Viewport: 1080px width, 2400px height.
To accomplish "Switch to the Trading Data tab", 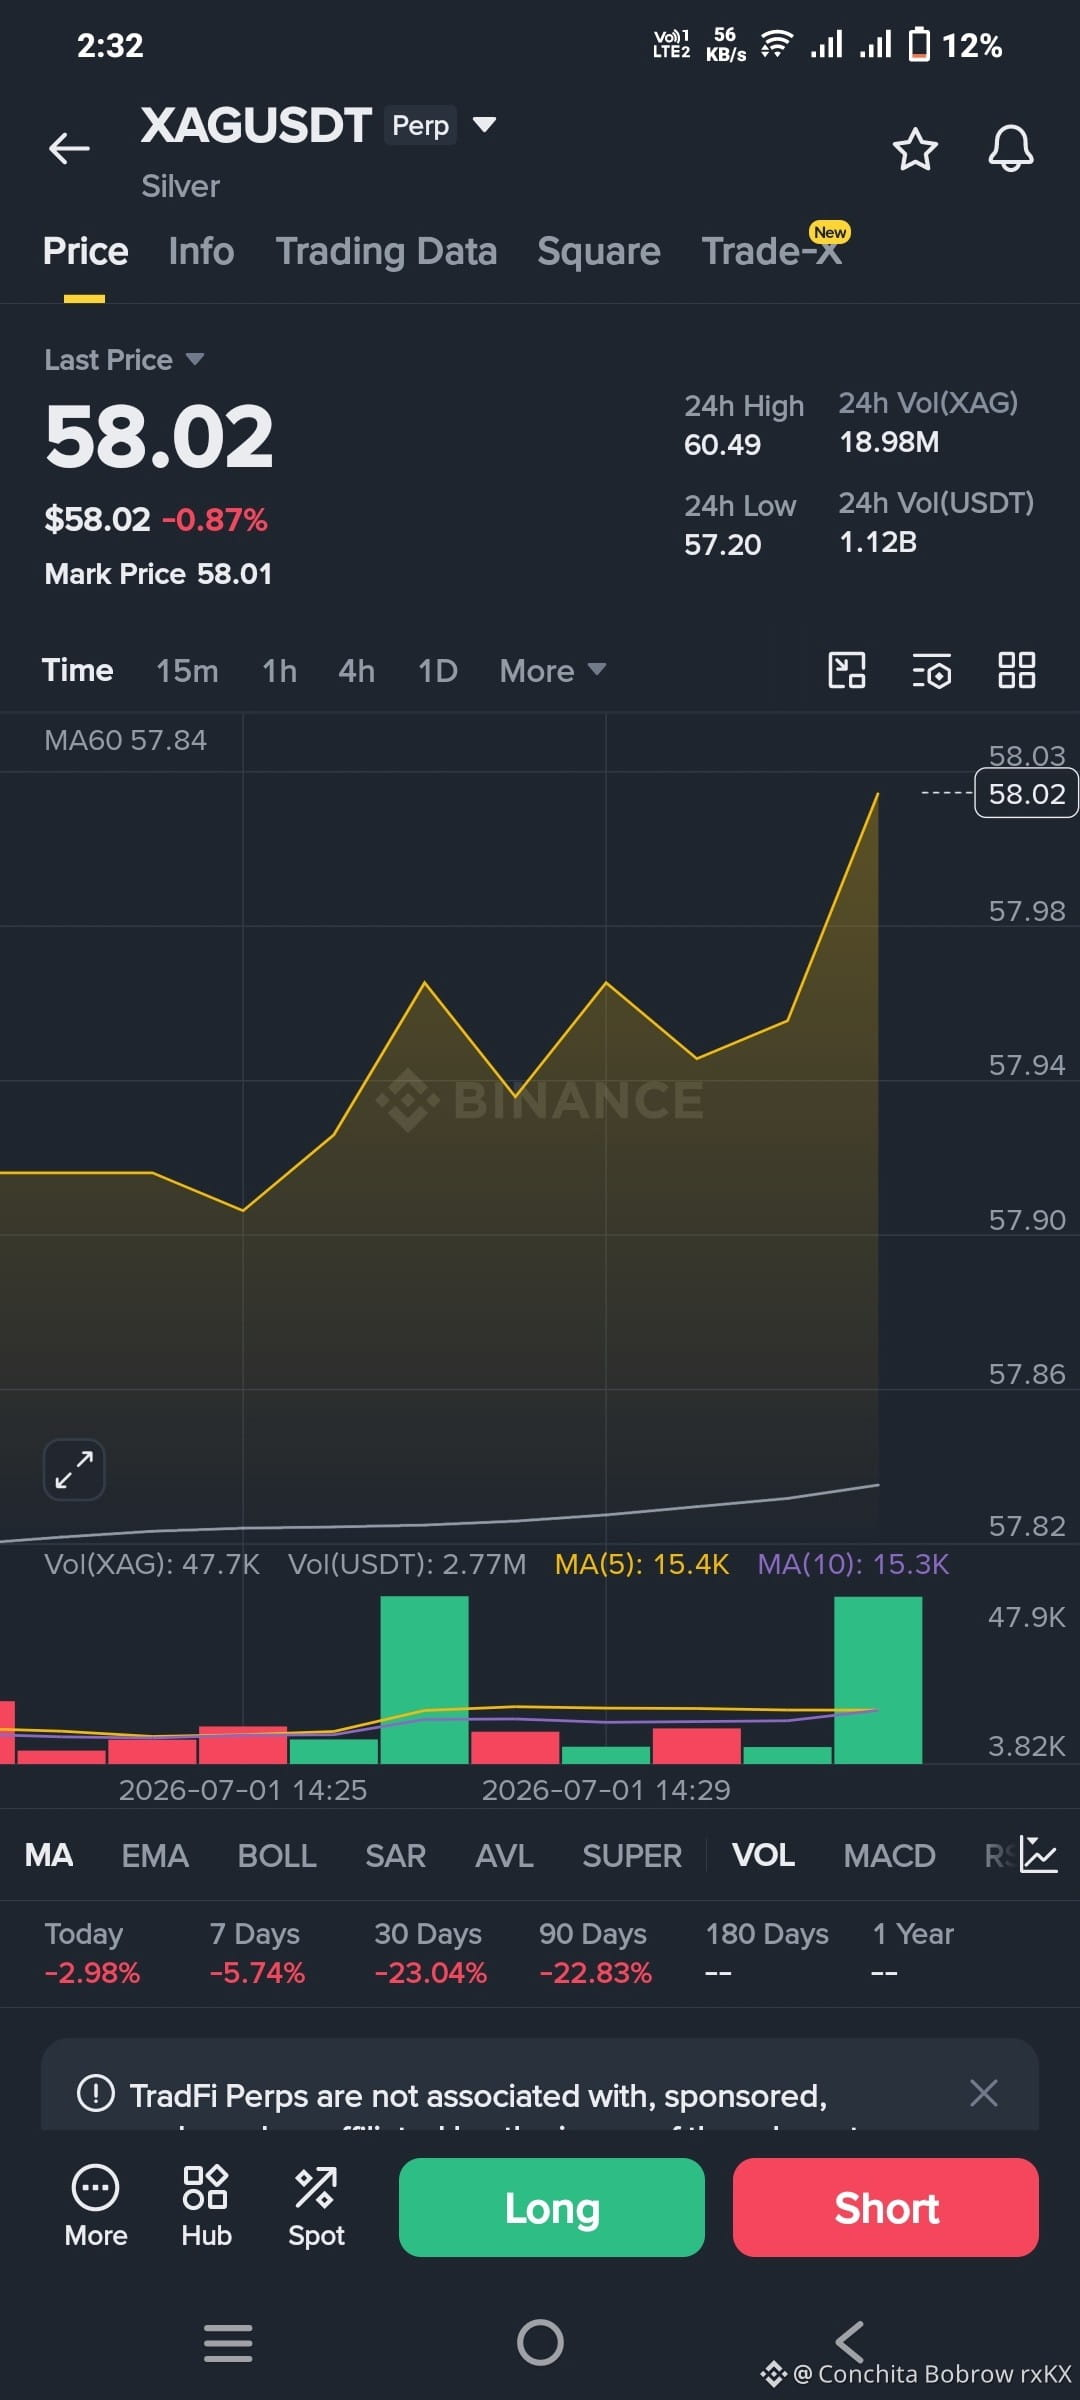I will (x=386, y=251).
